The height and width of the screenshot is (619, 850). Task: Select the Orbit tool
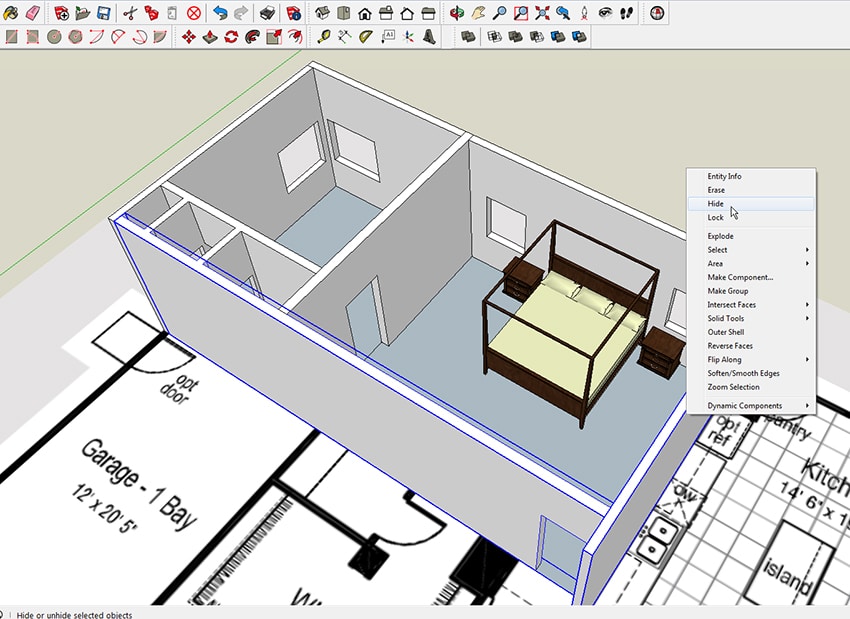pyautogui.click(x=456, y=12)
